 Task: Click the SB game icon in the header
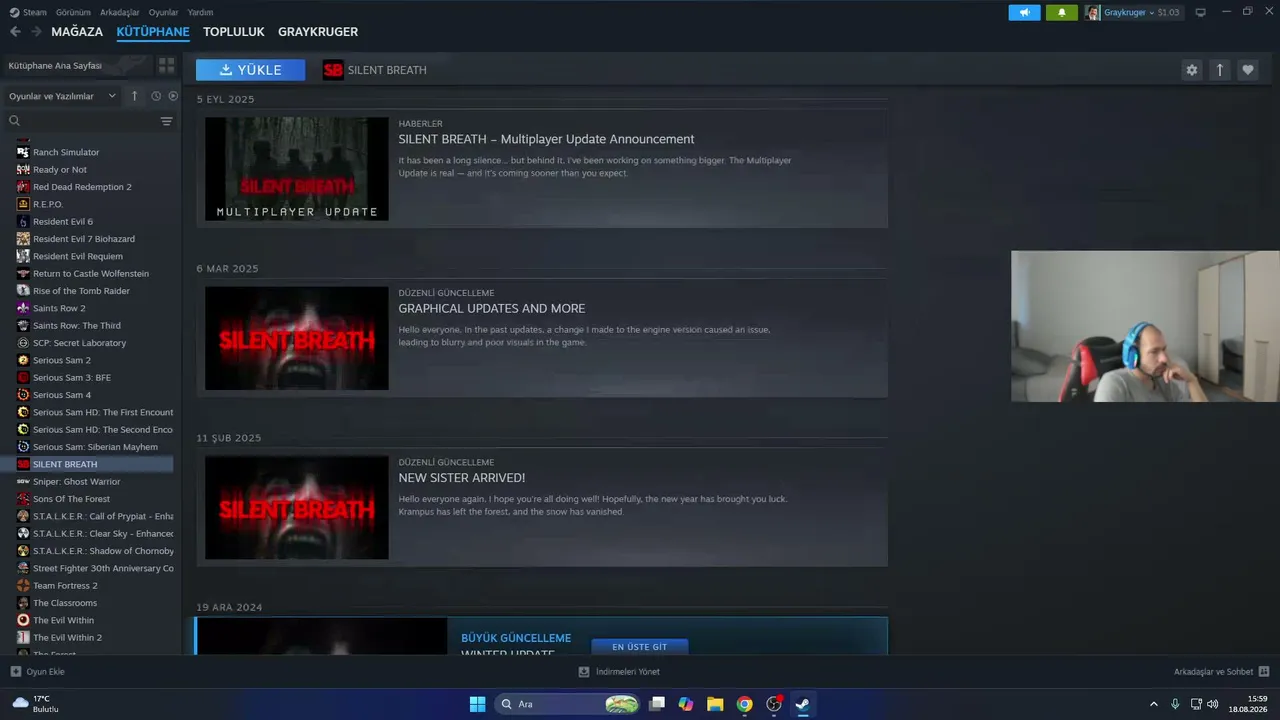pyautogui.click(x=333, y=70)
